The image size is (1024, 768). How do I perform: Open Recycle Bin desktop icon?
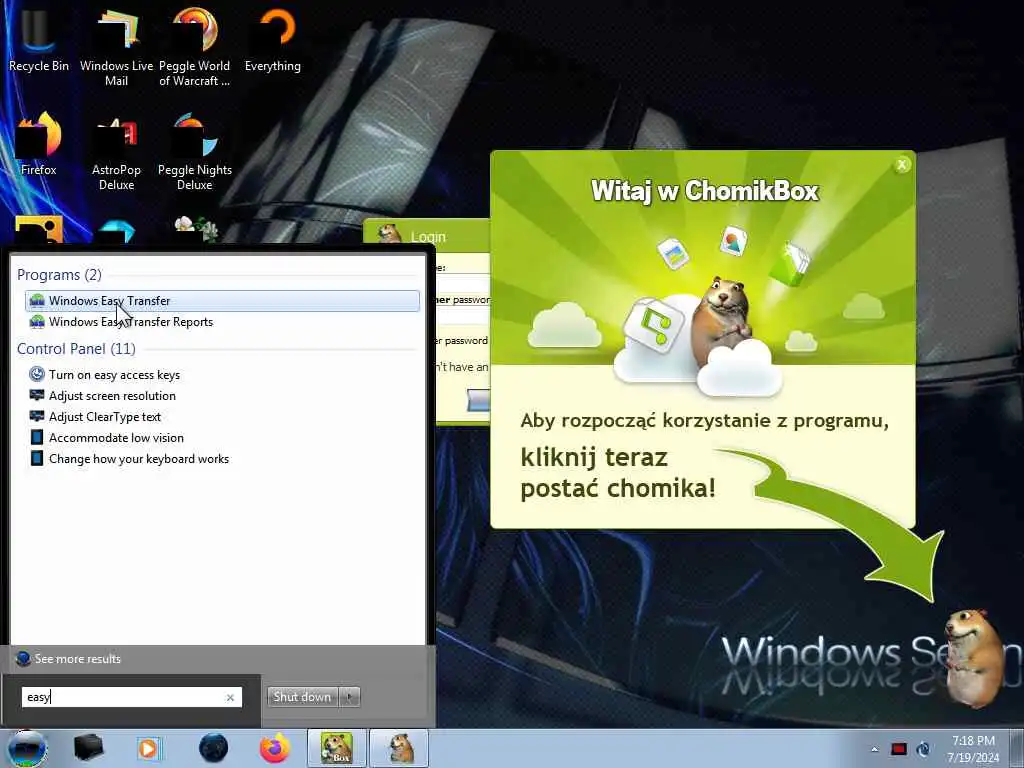(x=38, y=42)
